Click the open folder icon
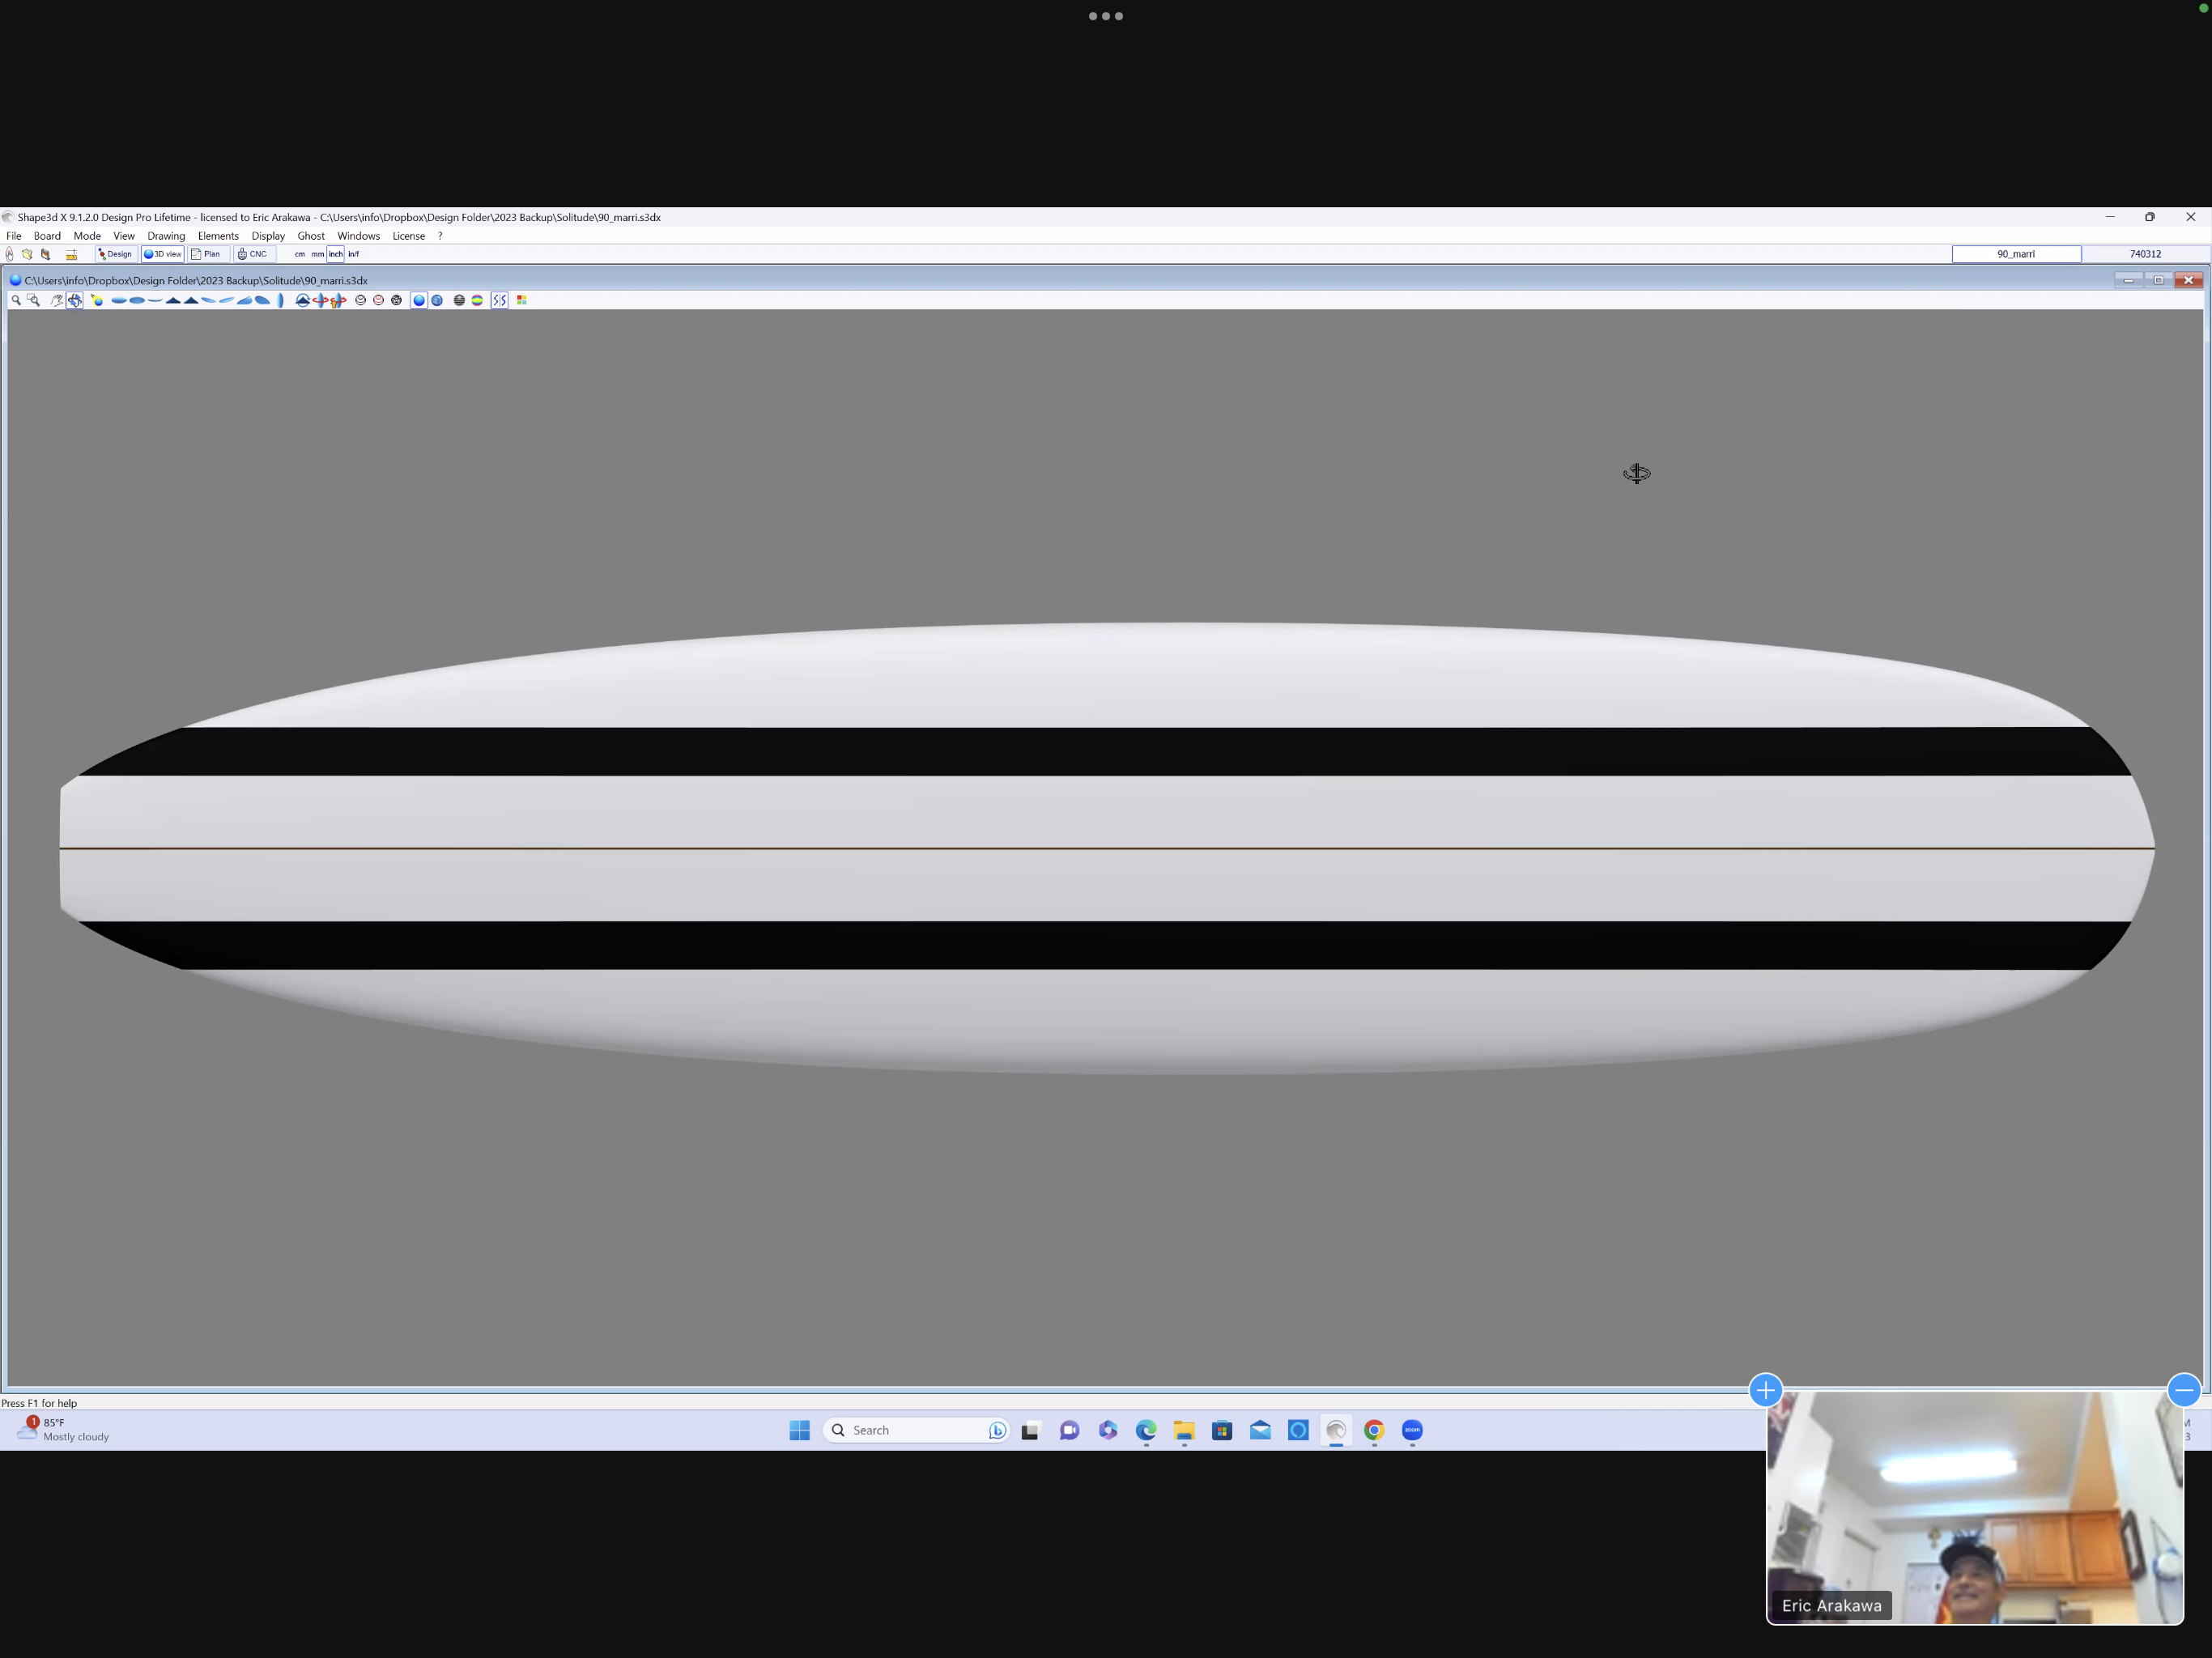 pyautogui.click(x=27, y=254)
